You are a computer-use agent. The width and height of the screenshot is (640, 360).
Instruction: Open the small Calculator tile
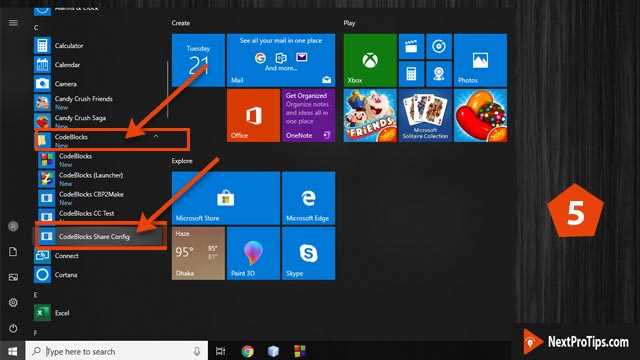pos(411,74)
